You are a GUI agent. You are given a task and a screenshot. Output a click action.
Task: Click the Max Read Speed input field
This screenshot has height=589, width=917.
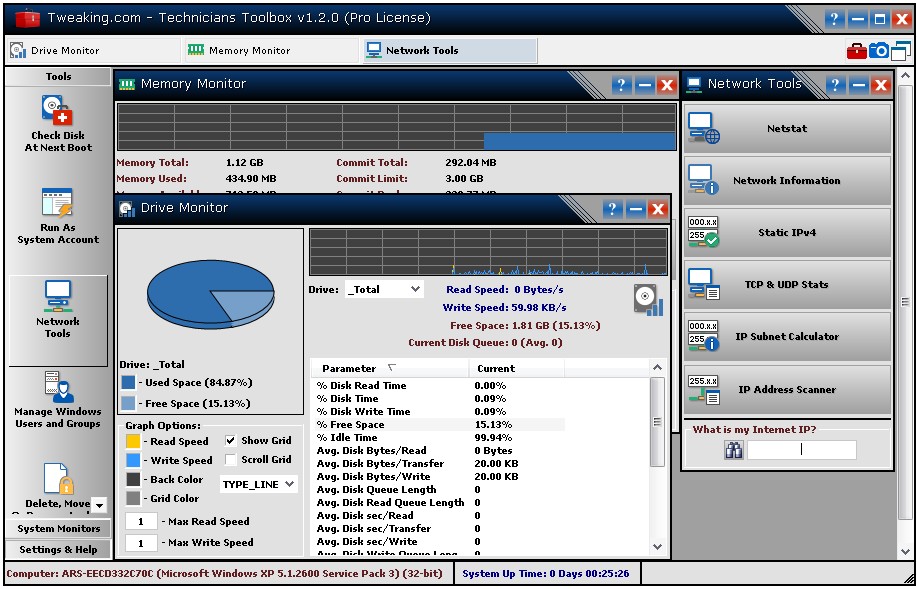[141, 522]
